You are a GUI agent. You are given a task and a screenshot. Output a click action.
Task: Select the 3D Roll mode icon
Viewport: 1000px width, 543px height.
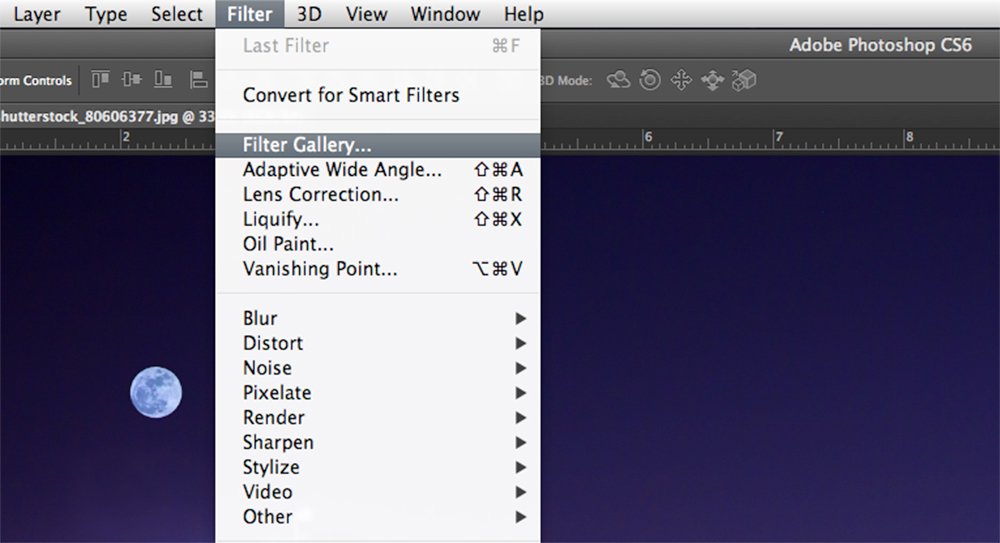[x=650, y=80]
